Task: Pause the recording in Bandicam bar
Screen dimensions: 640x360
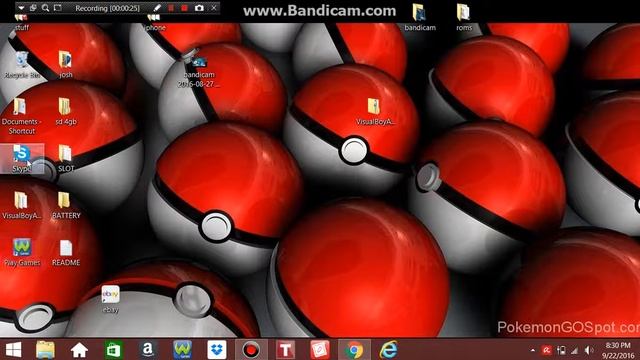Action: point(171,8)
